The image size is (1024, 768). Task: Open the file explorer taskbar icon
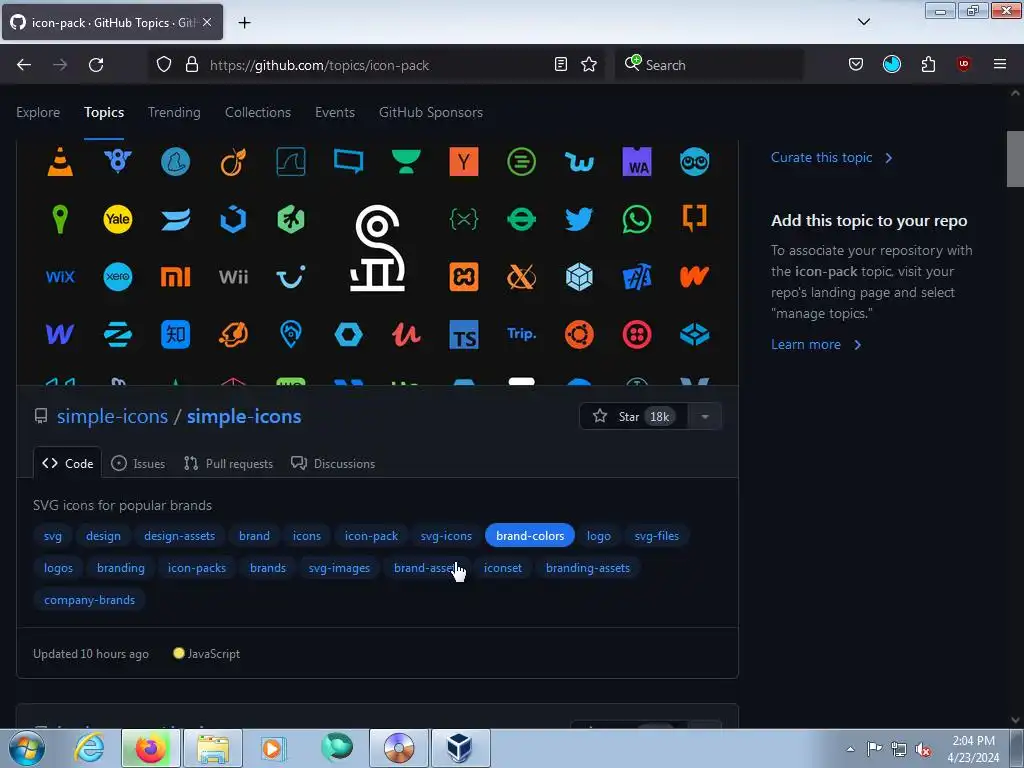coord(213,748)
